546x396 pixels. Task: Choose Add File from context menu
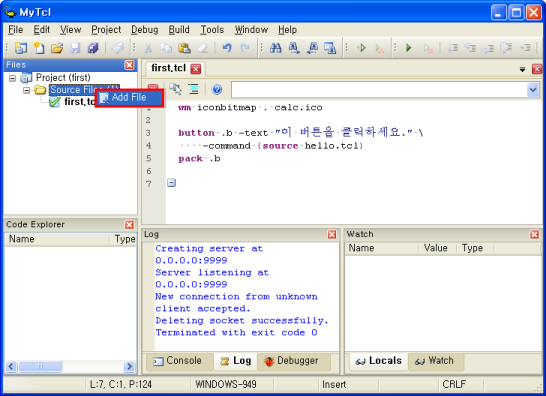129,98
